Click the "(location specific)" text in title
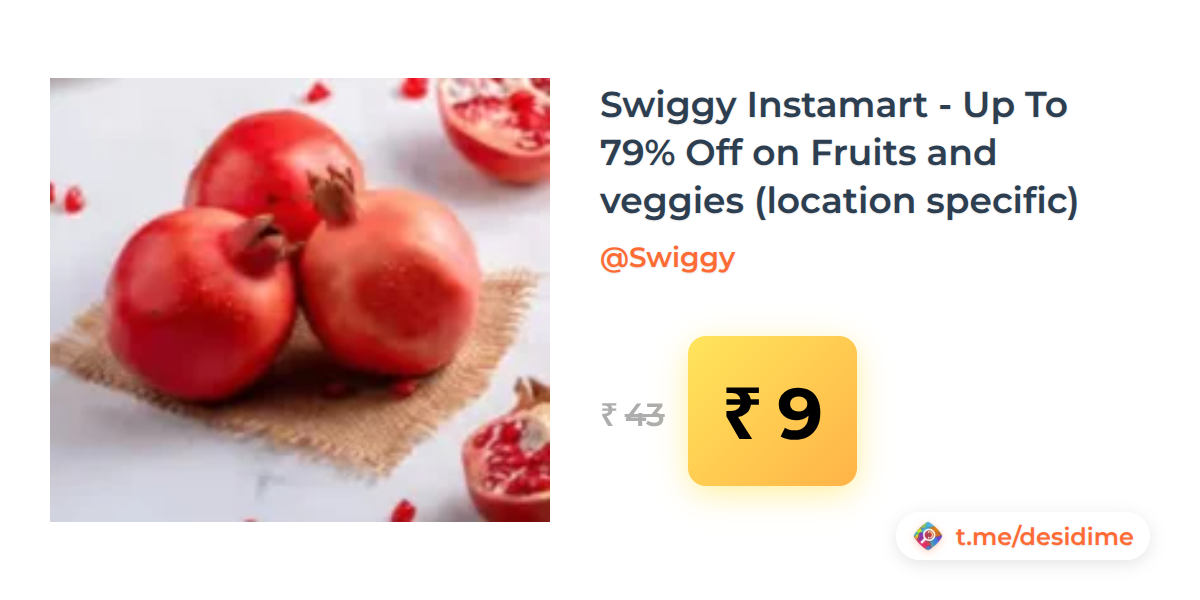This screenshot has width=1200, height=600. click(917, 201)
